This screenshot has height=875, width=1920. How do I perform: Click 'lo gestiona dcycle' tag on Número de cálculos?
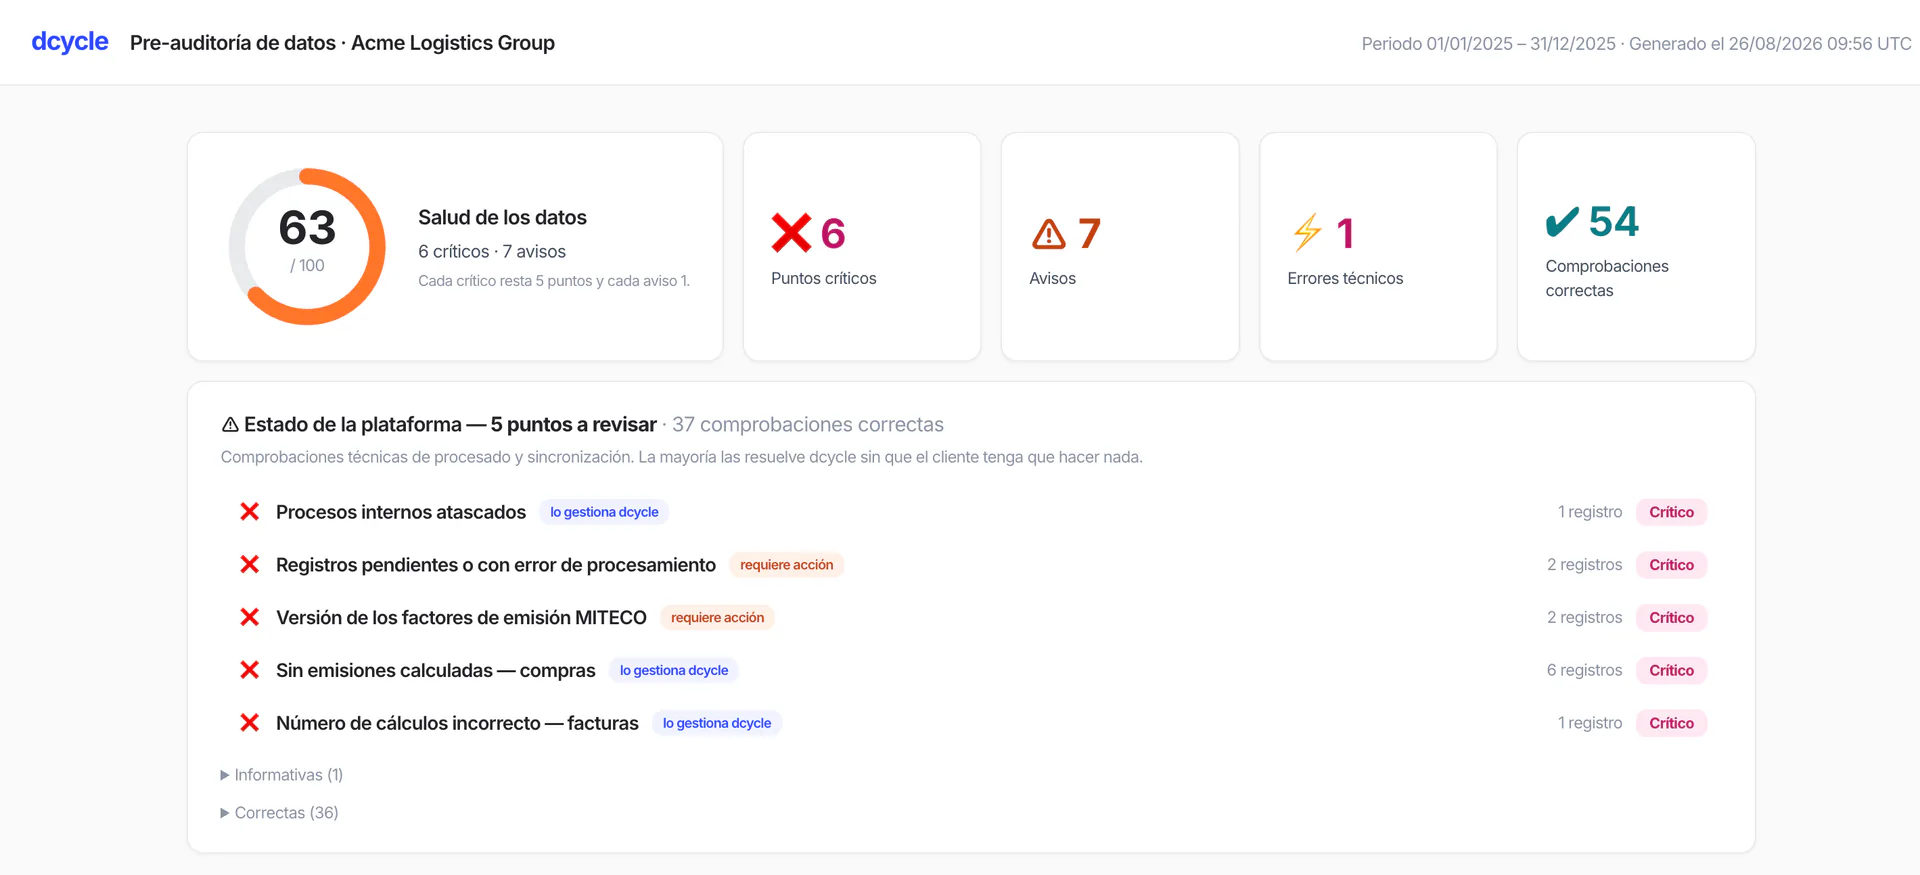tap(717, 723)
